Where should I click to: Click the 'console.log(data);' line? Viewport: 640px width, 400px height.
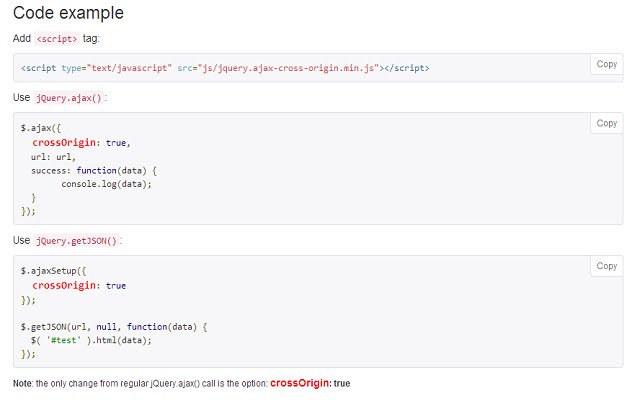[107, 184]
